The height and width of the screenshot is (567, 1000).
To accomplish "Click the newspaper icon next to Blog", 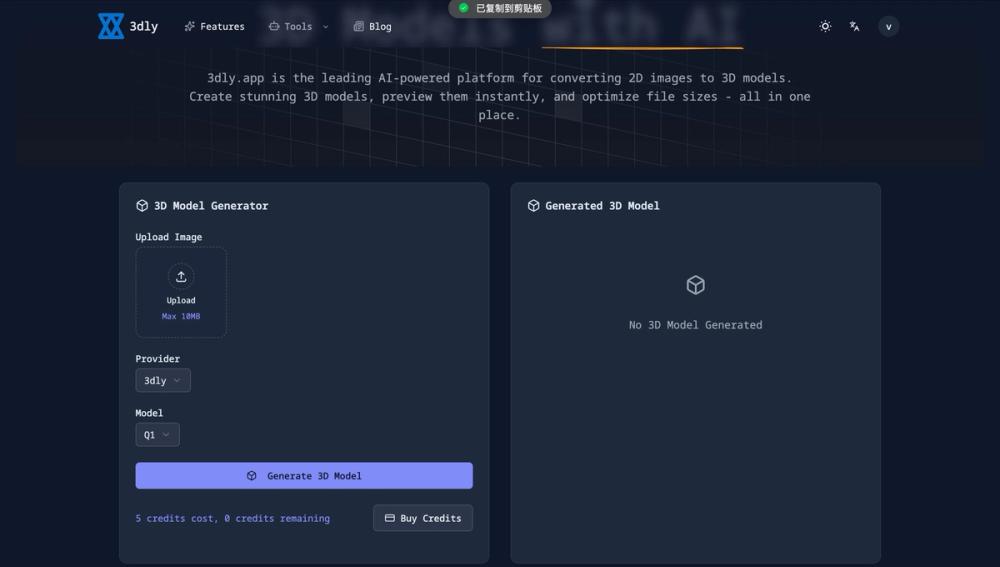I will coord(358,26).
